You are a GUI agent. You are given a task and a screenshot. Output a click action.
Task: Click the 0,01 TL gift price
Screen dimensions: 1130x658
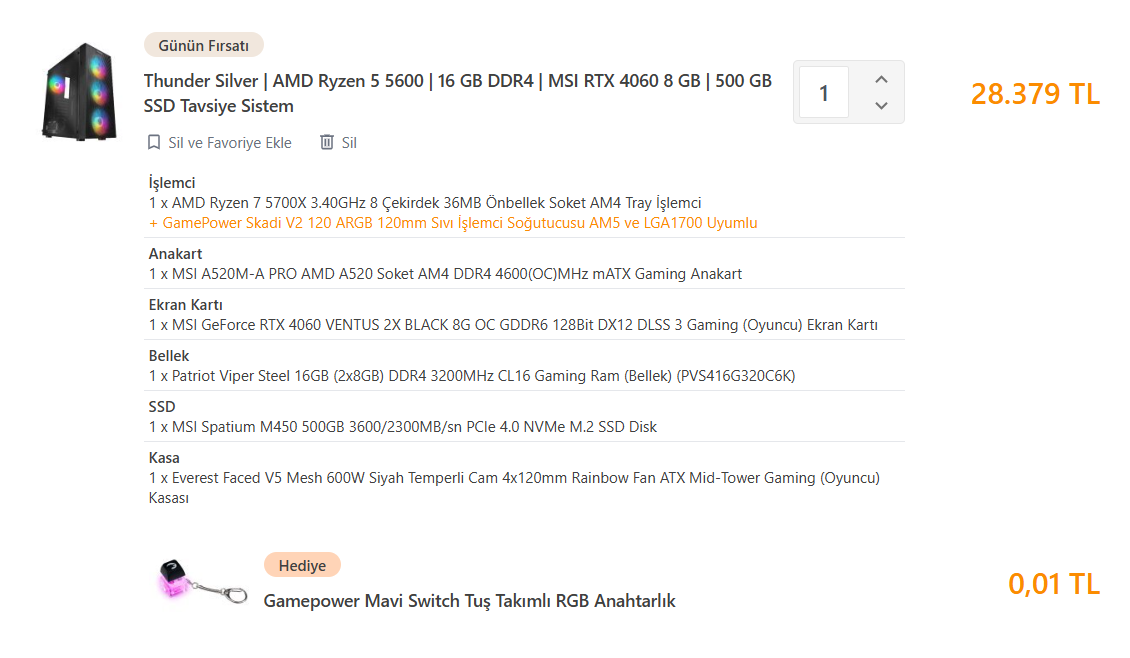tap(1054, 584)
